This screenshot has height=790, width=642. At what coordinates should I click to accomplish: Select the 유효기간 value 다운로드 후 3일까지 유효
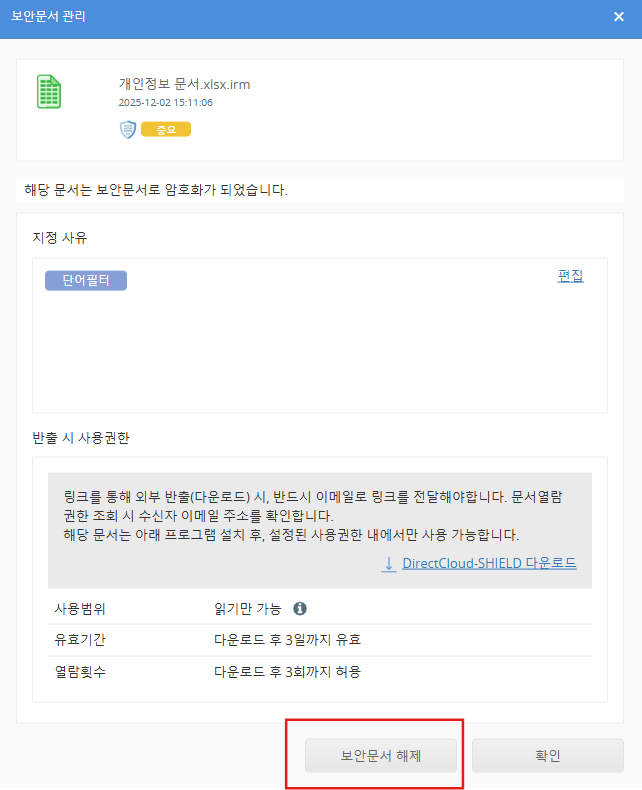pos(287,640)
